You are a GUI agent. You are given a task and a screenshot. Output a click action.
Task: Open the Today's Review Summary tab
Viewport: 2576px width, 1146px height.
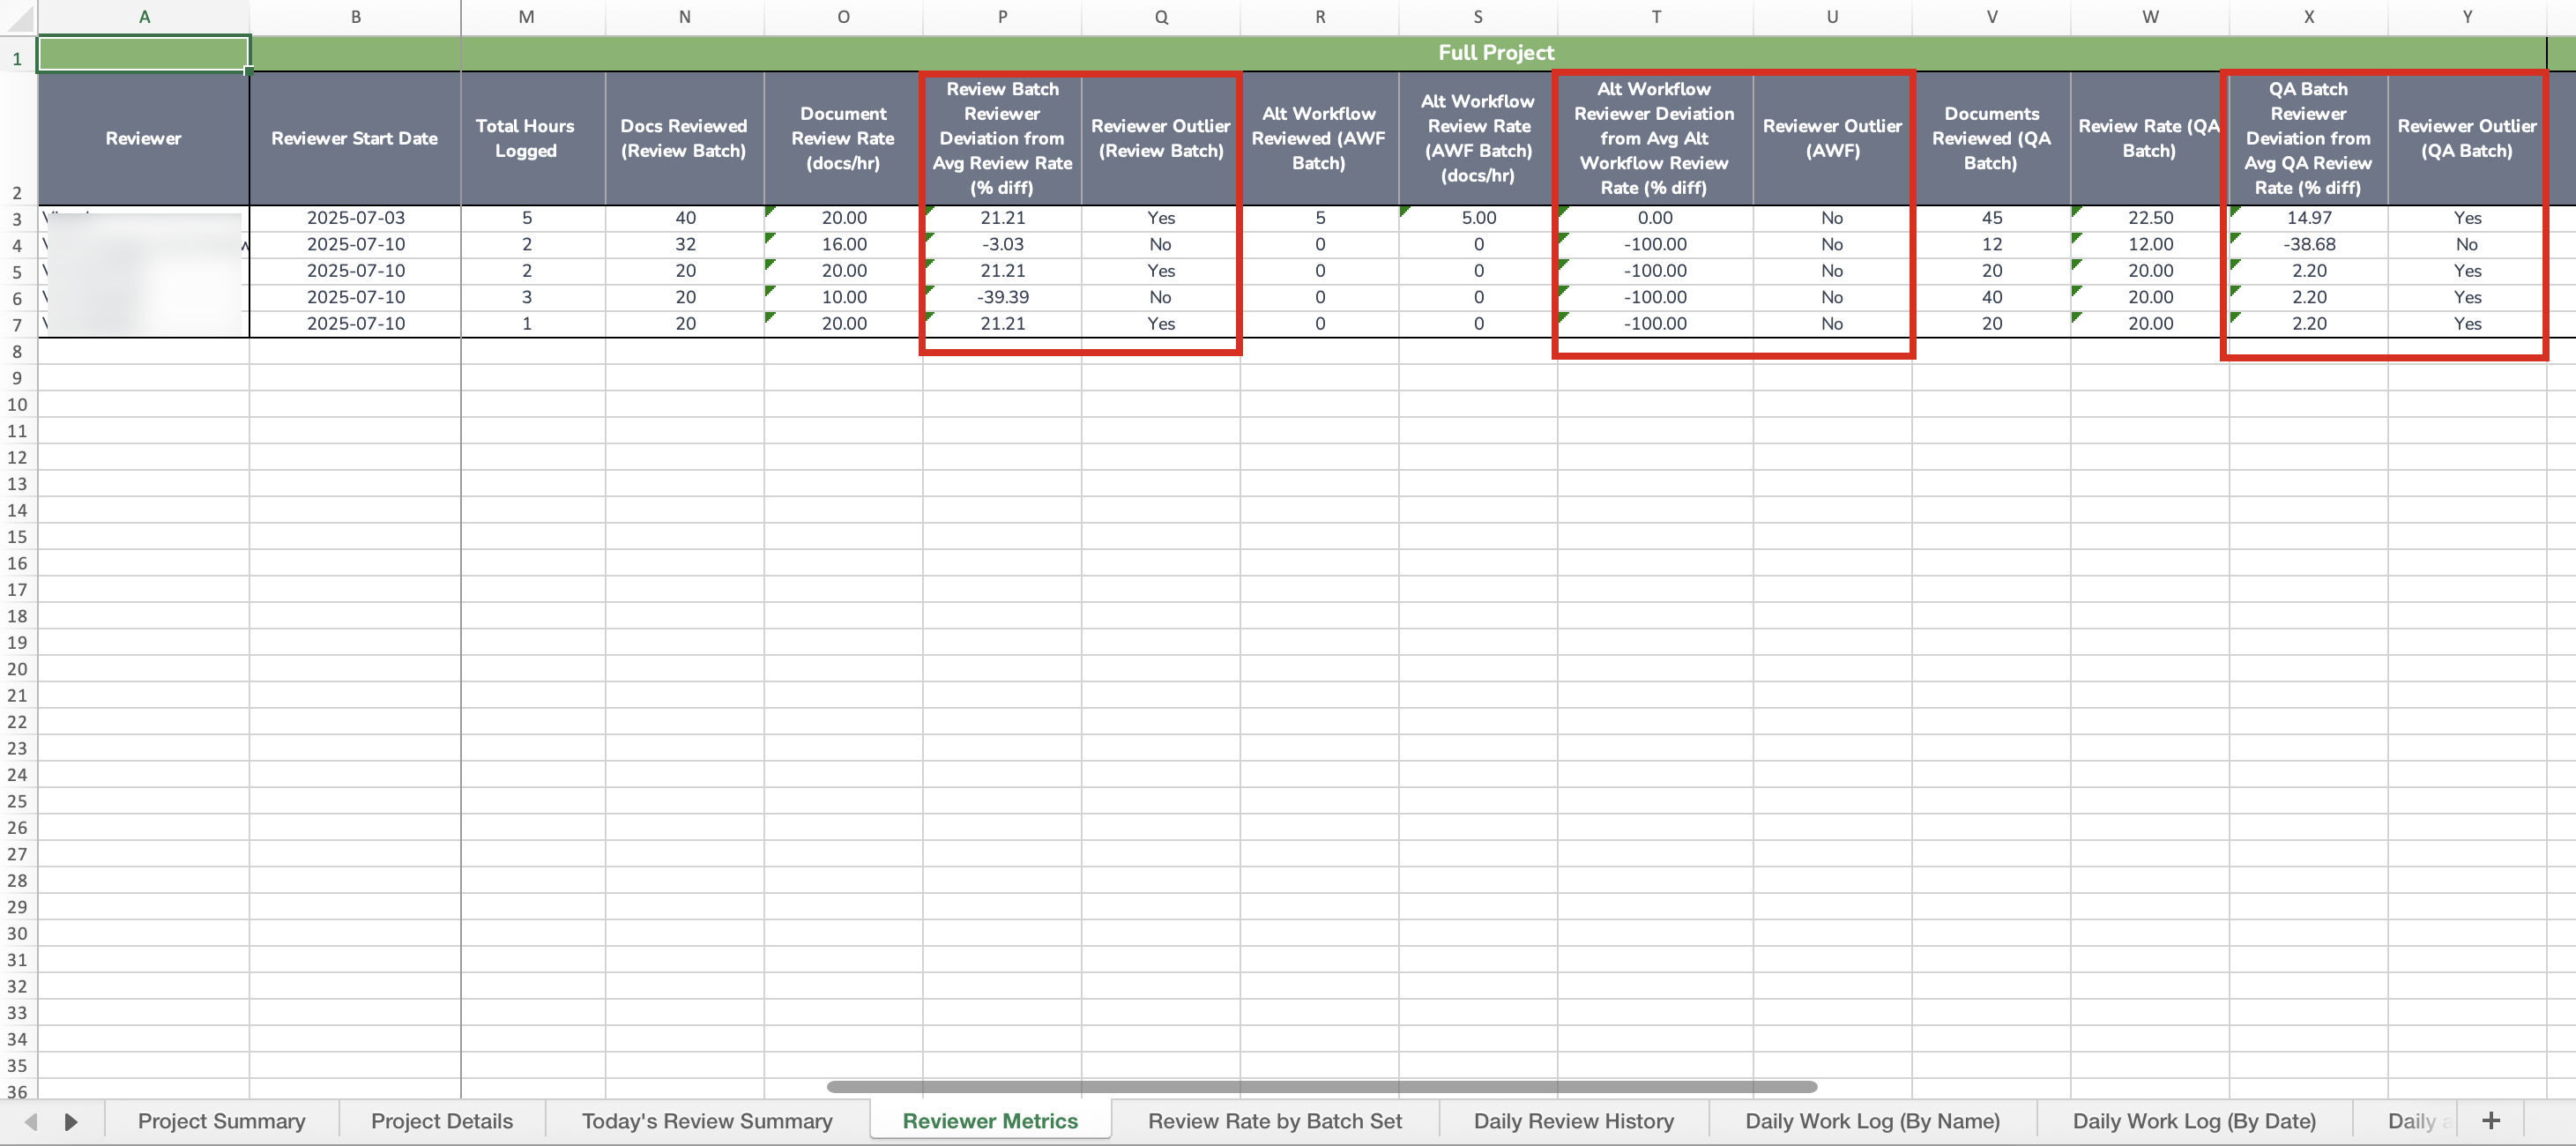tap(707, 1121)
